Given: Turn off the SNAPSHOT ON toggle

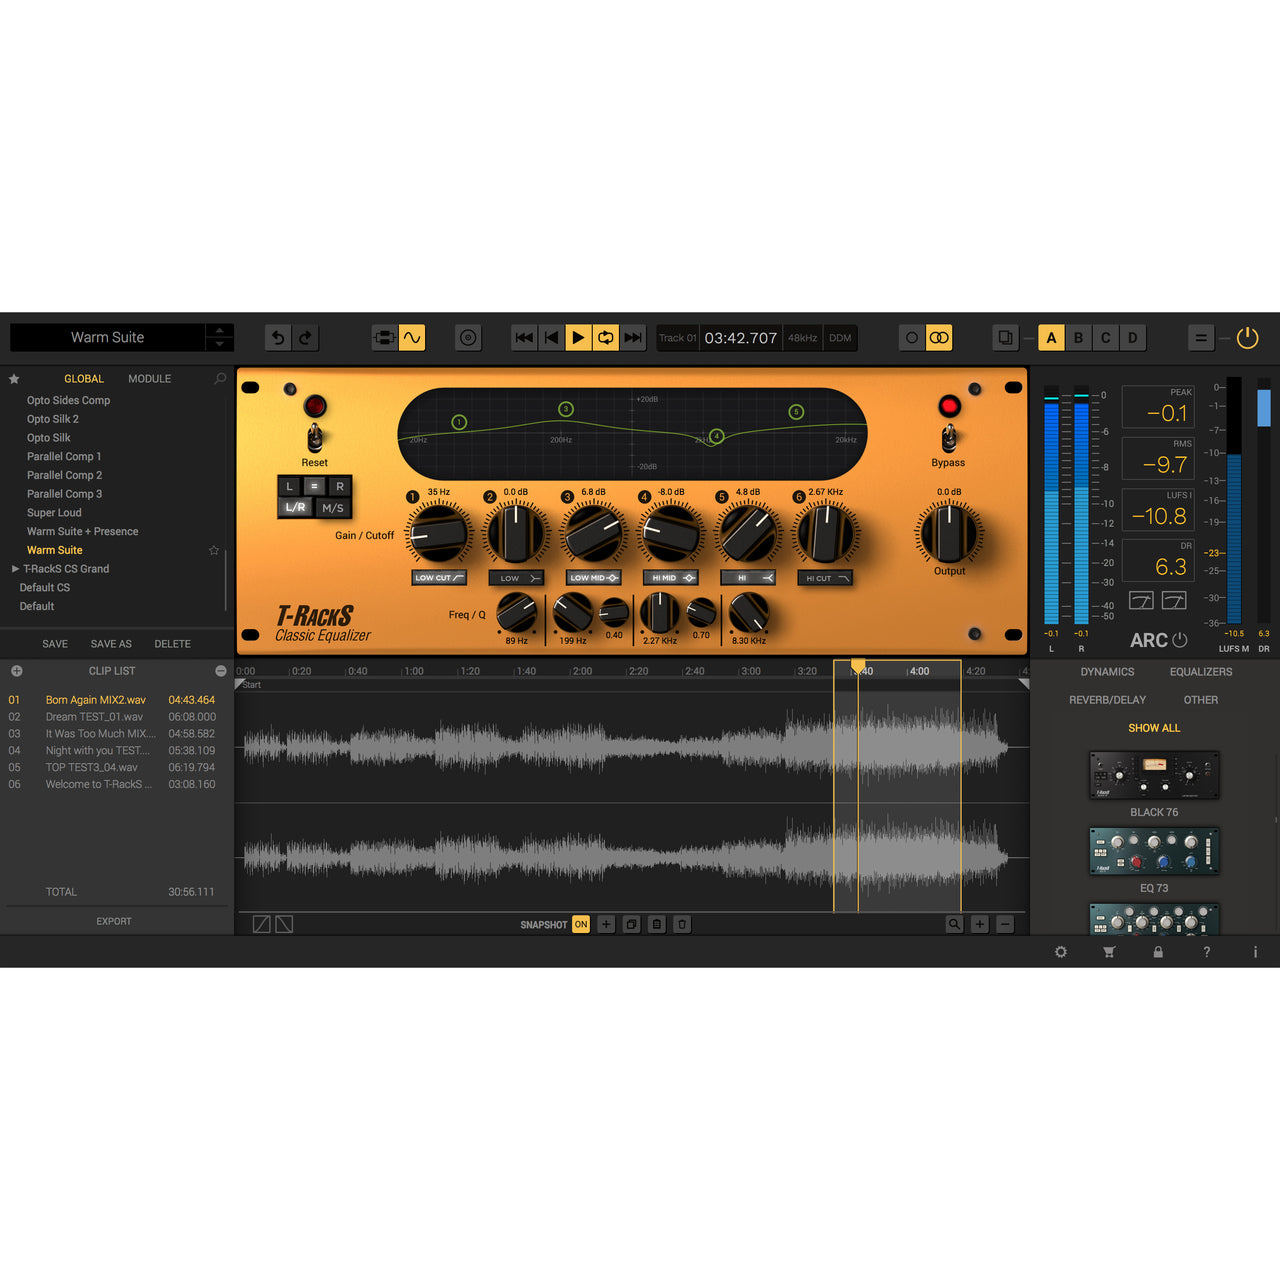Looking at the screenshot, I should [581, 925].
